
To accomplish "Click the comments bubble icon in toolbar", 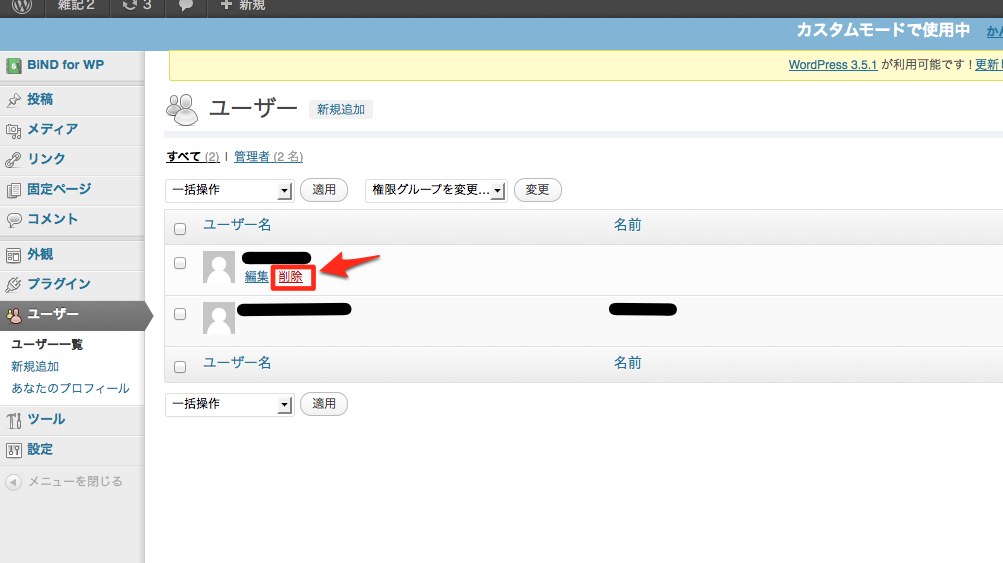I will (x=186, y=6).
